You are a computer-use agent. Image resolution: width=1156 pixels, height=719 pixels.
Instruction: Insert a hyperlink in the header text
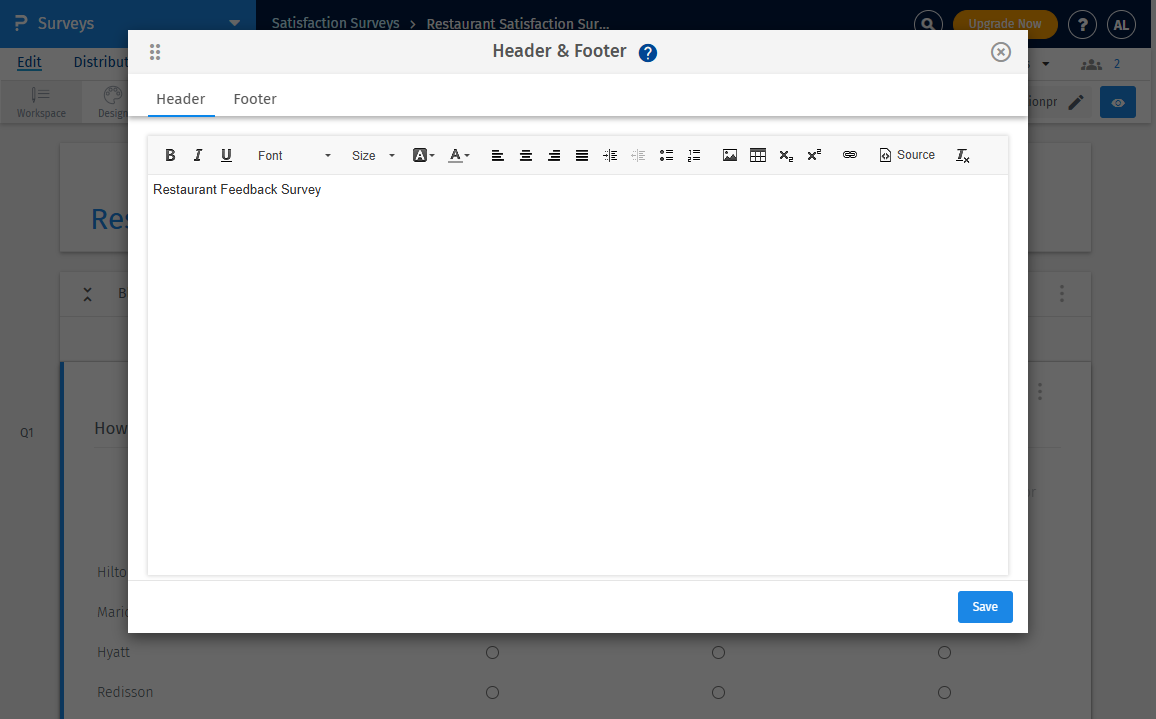[850, 155]
